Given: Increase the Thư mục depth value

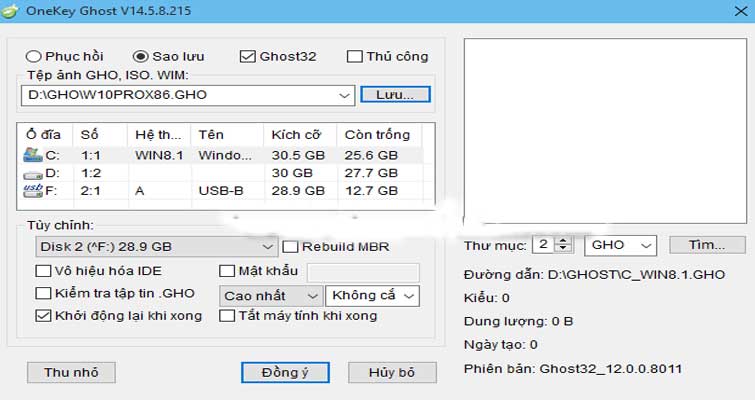Looking at the screenshot, I should click(x=563, y=240).
